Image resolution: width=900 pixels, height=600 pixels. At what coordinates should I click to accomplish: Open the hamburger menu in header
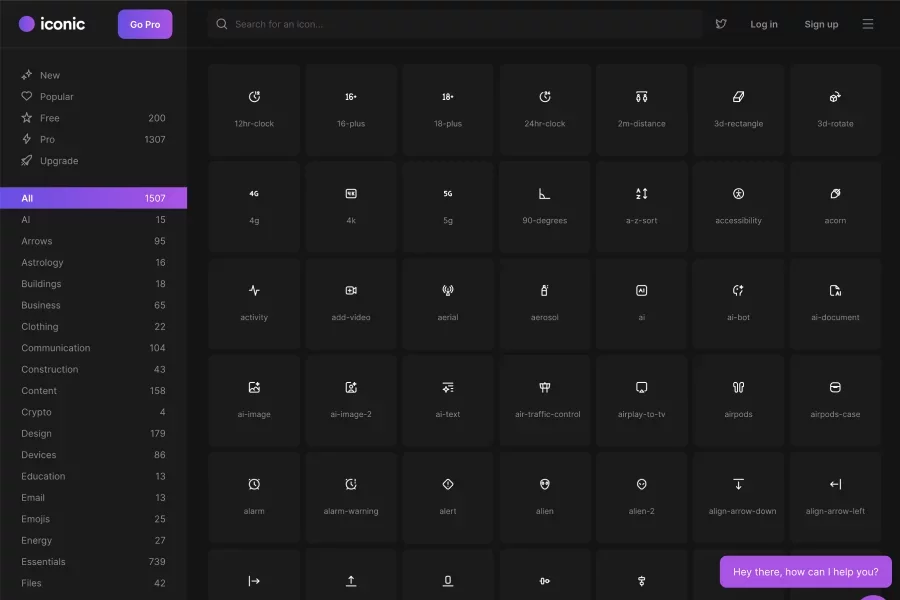pyautogui.click(x=868, y=24)
